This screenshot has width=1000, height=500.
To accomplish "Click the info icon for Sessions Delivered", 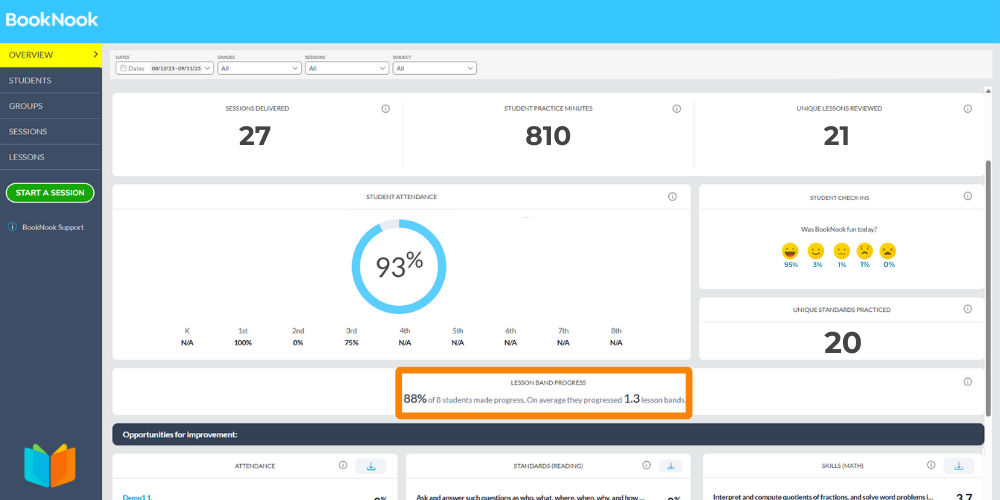I will tap(385, 109).
